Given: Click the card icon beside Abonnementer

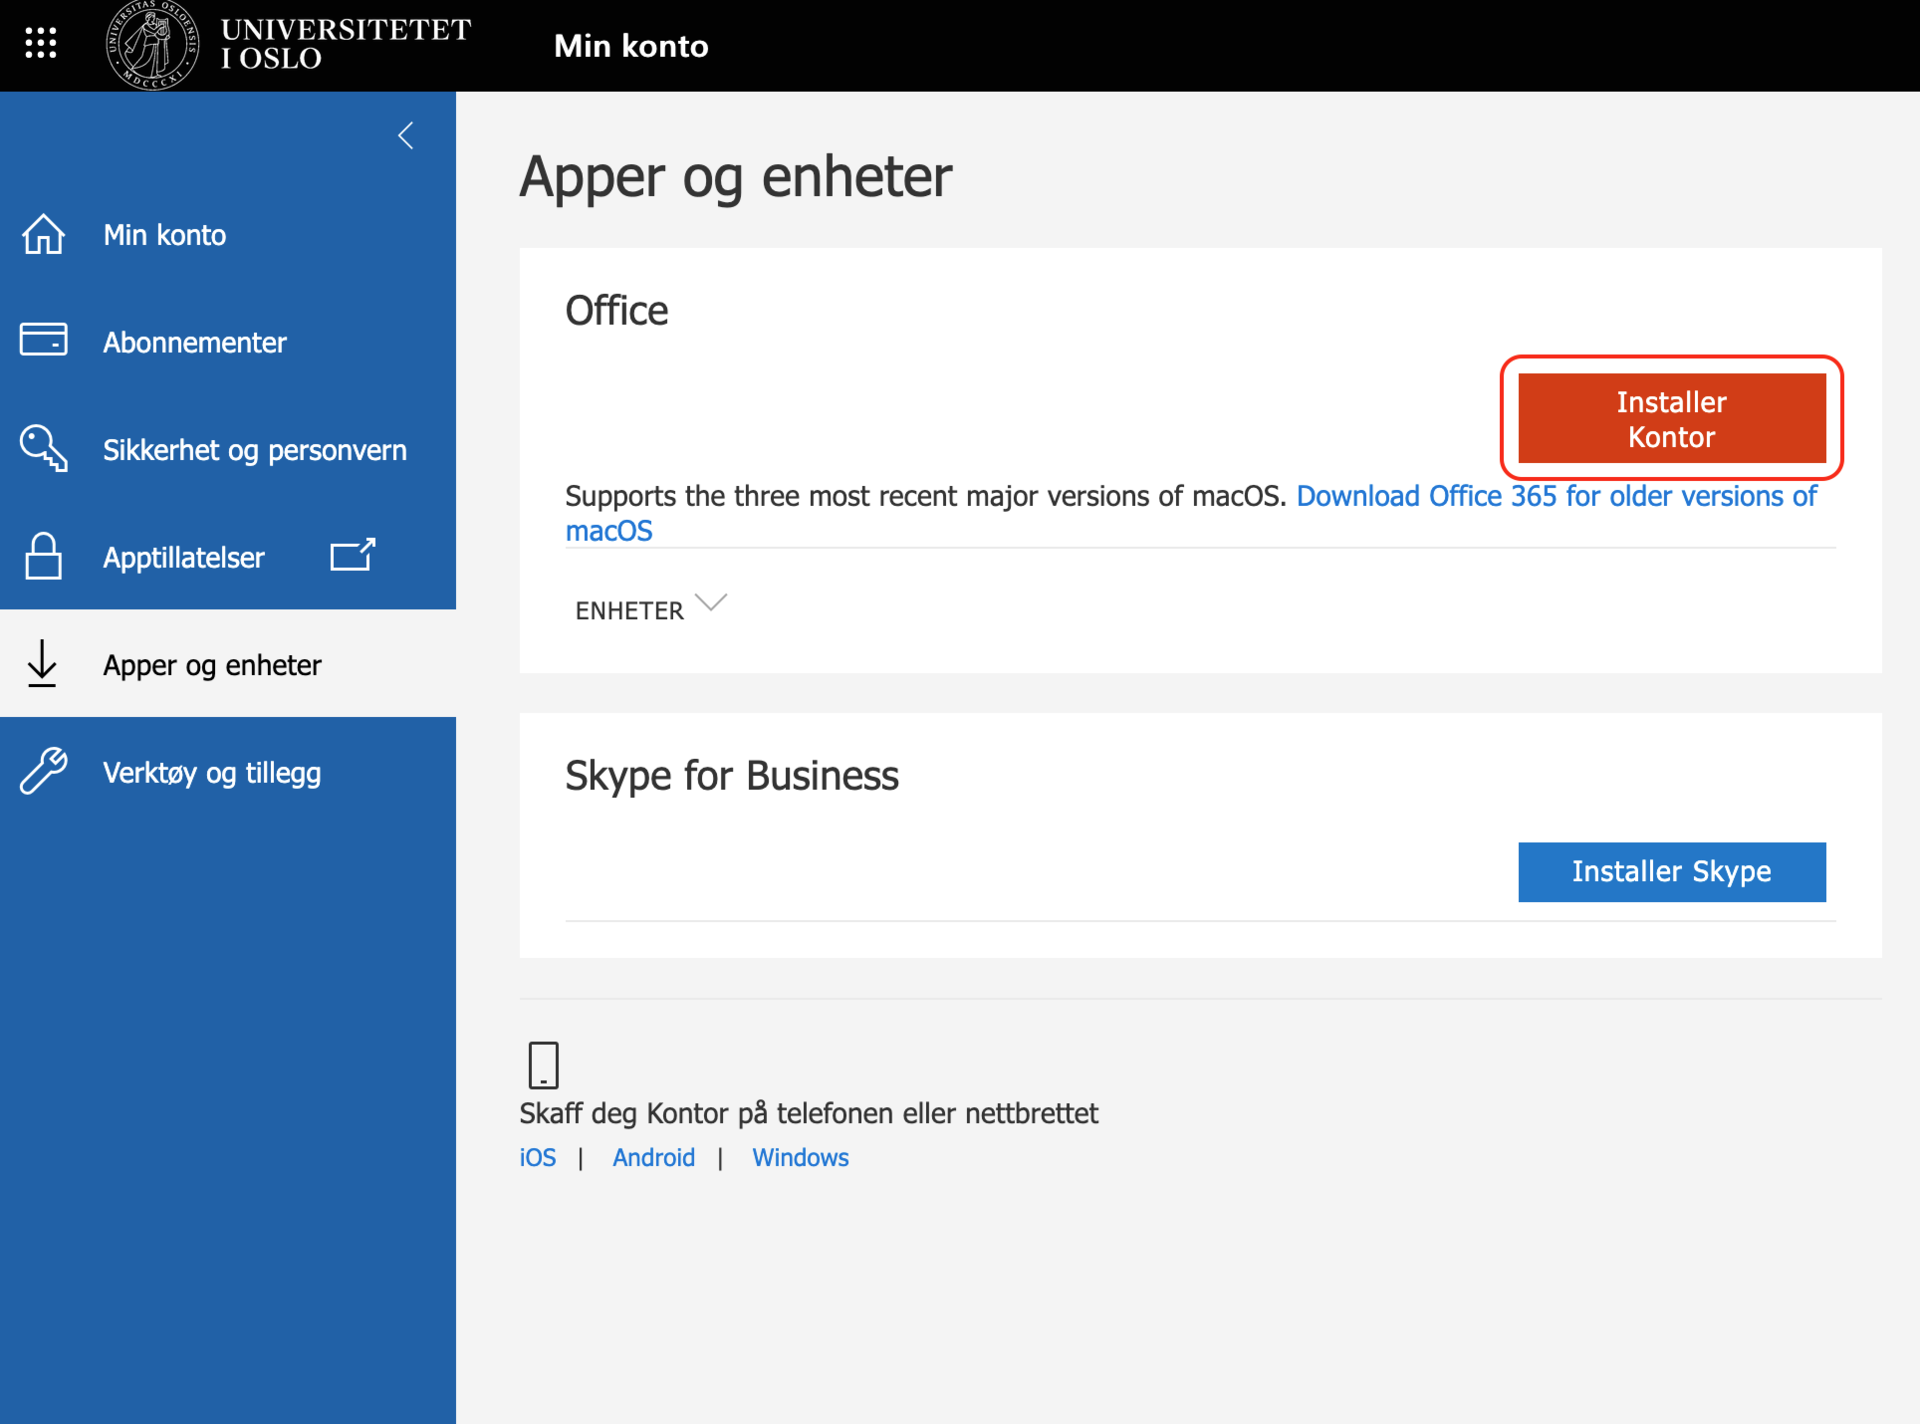Looking at the screenshot, I should pyautogui.click(x=43, y=340).
